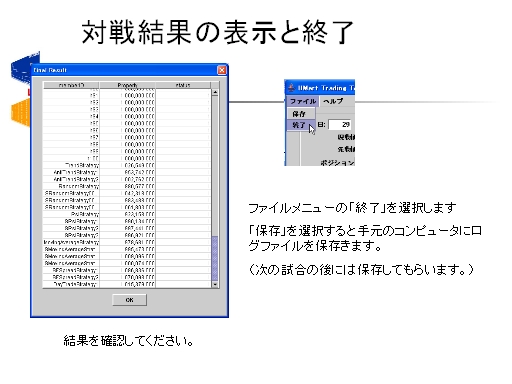Viewport: 512px width, 384px height.
Task: Click the scroll down arrow of results table
Action: [215, 284]
